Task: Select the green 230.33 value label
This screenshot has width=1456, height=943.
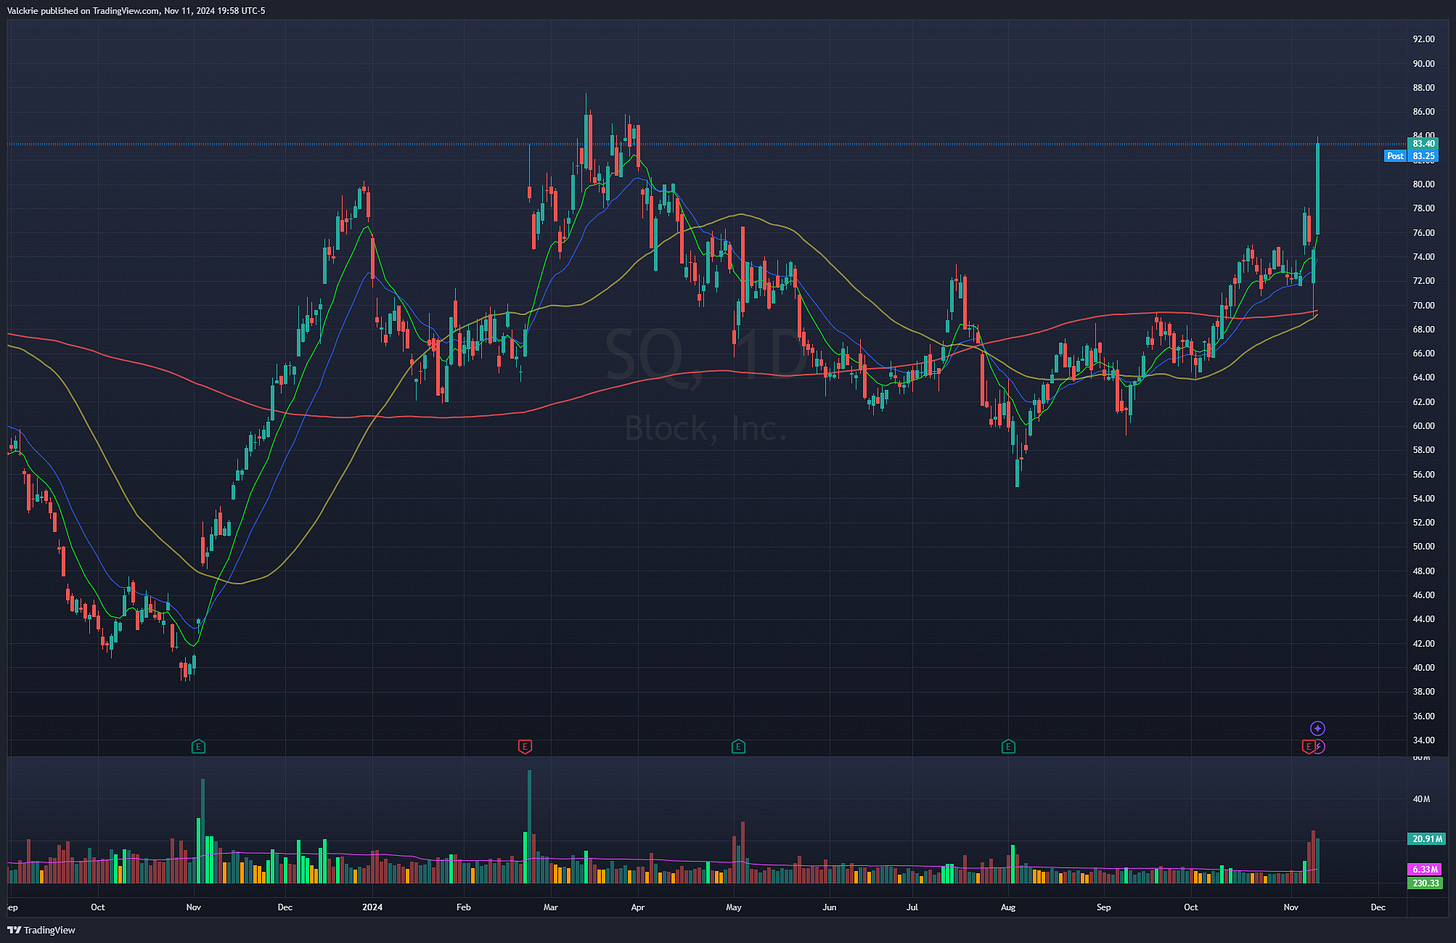Action: (1423, 883)
